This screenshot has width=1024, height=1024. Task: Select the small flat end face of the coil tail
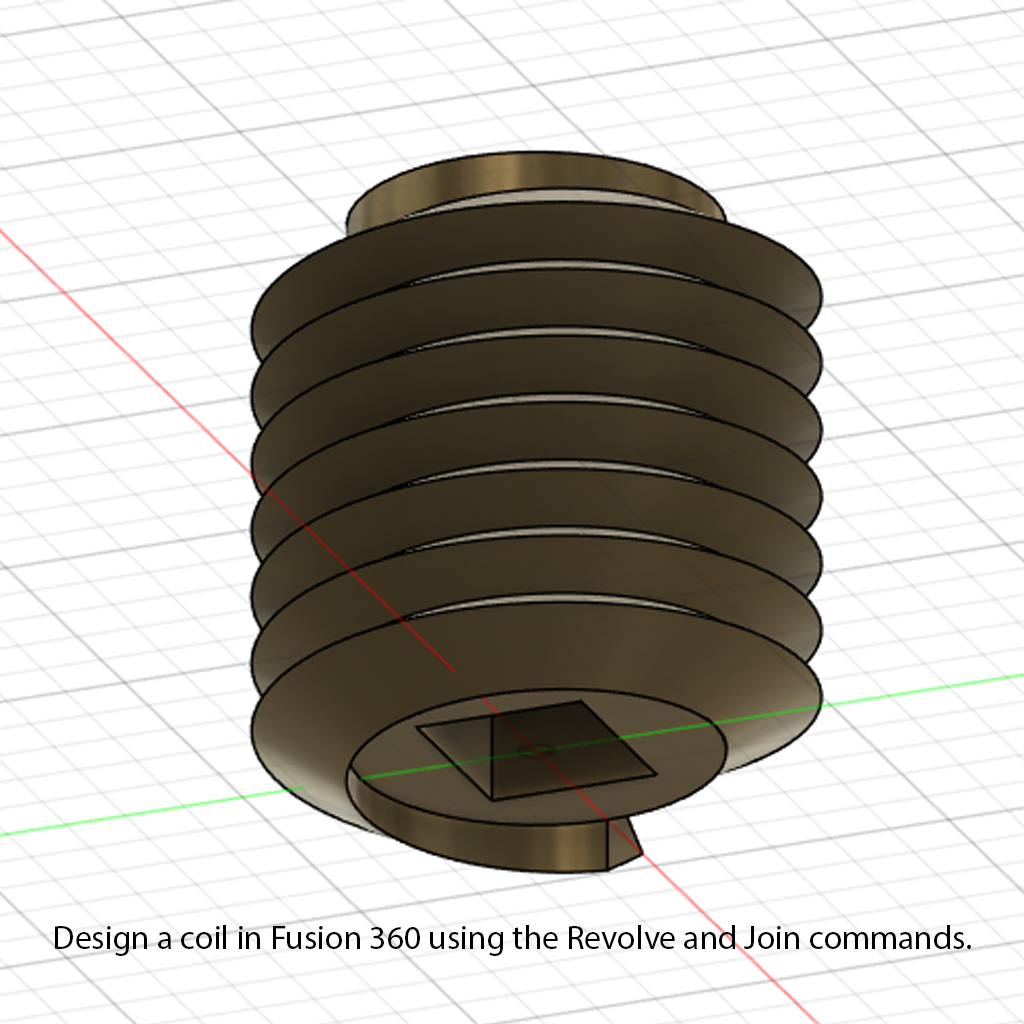[622, 842]
